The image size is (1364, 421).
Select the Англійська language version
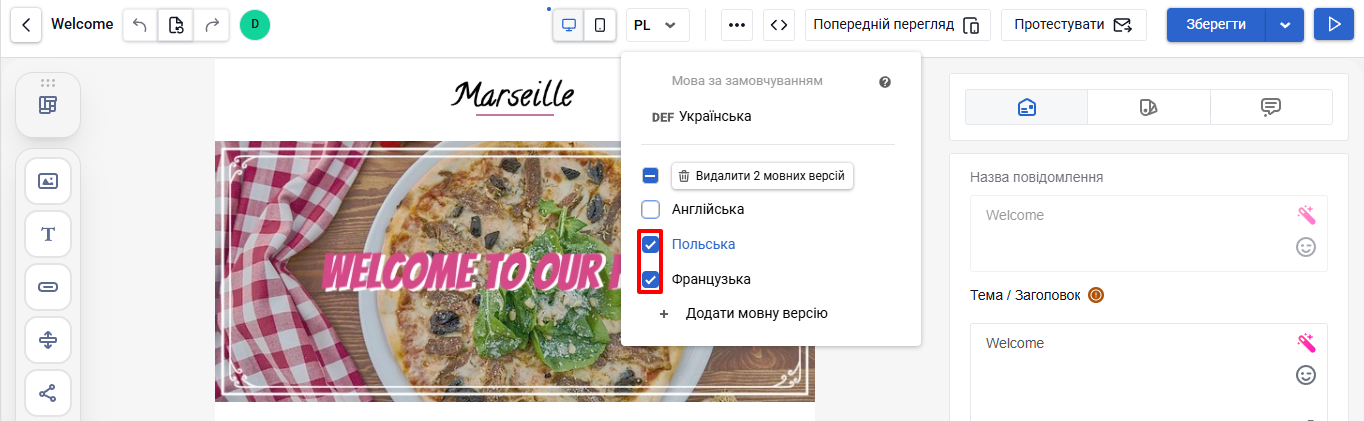708,209
